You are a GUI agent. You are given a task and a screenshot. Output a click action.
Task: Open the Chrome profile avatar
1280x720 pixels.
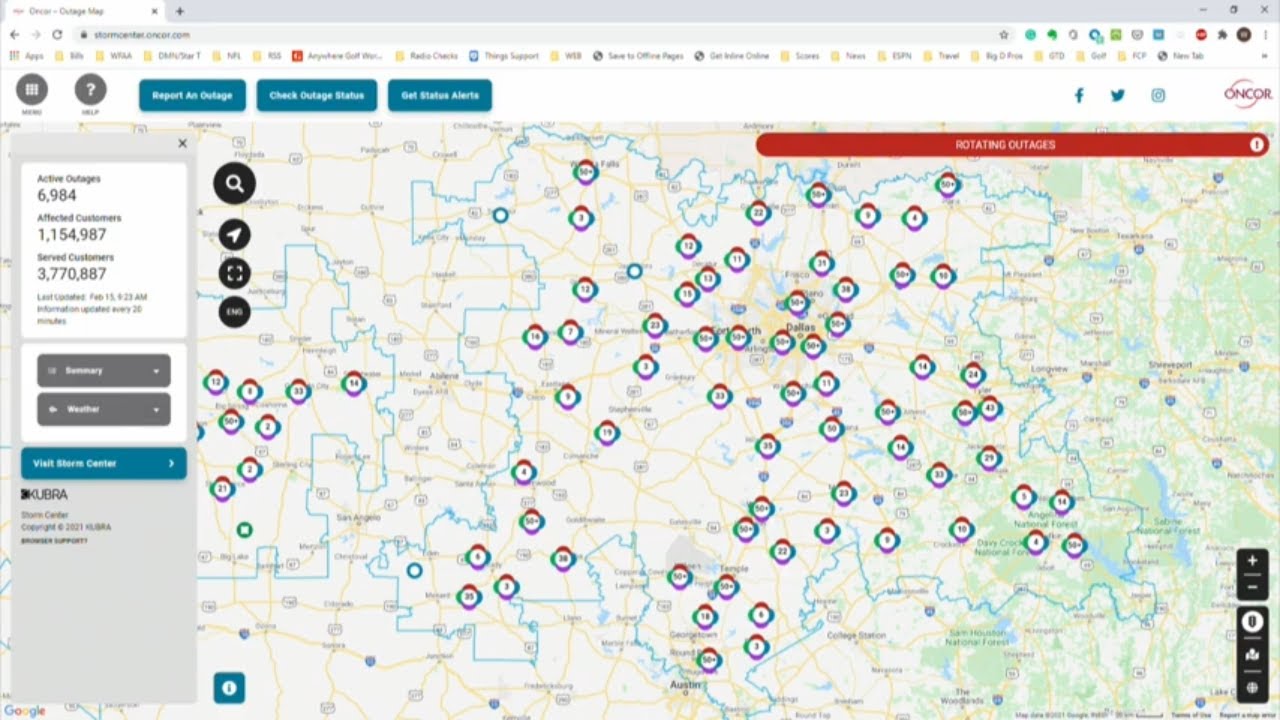1244,34
